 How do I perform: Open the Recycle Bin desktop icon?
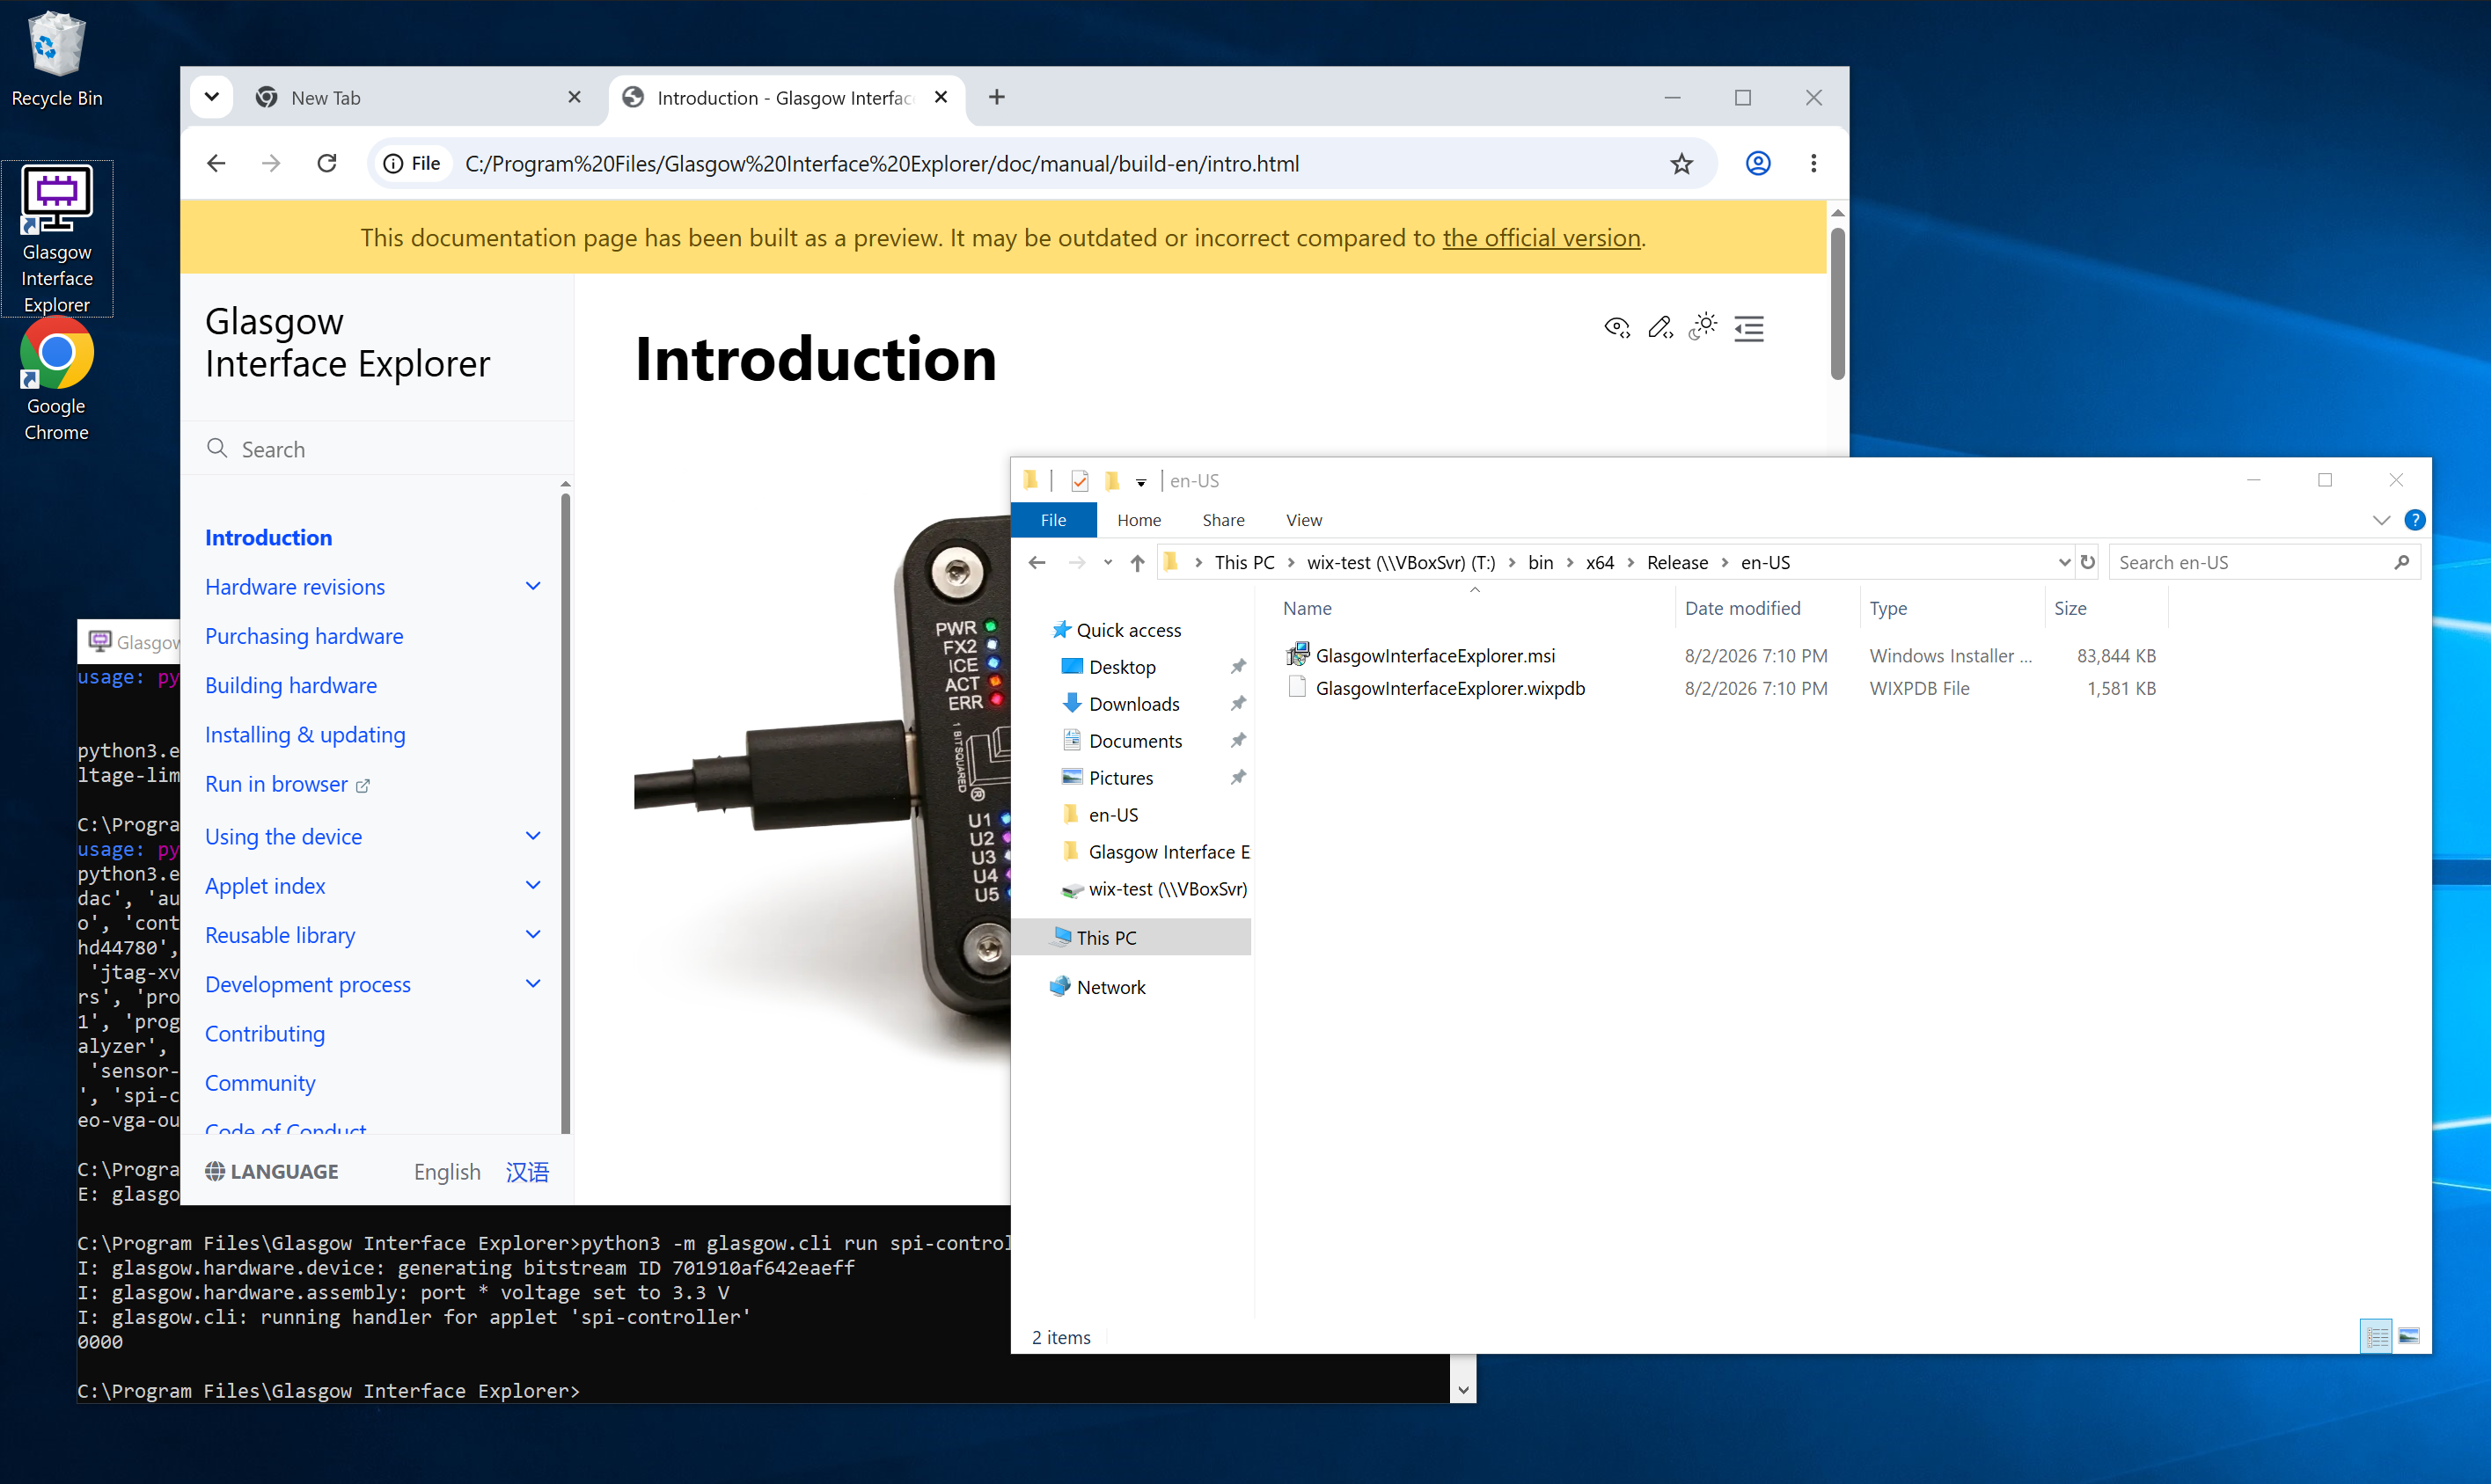click(57, 58)
